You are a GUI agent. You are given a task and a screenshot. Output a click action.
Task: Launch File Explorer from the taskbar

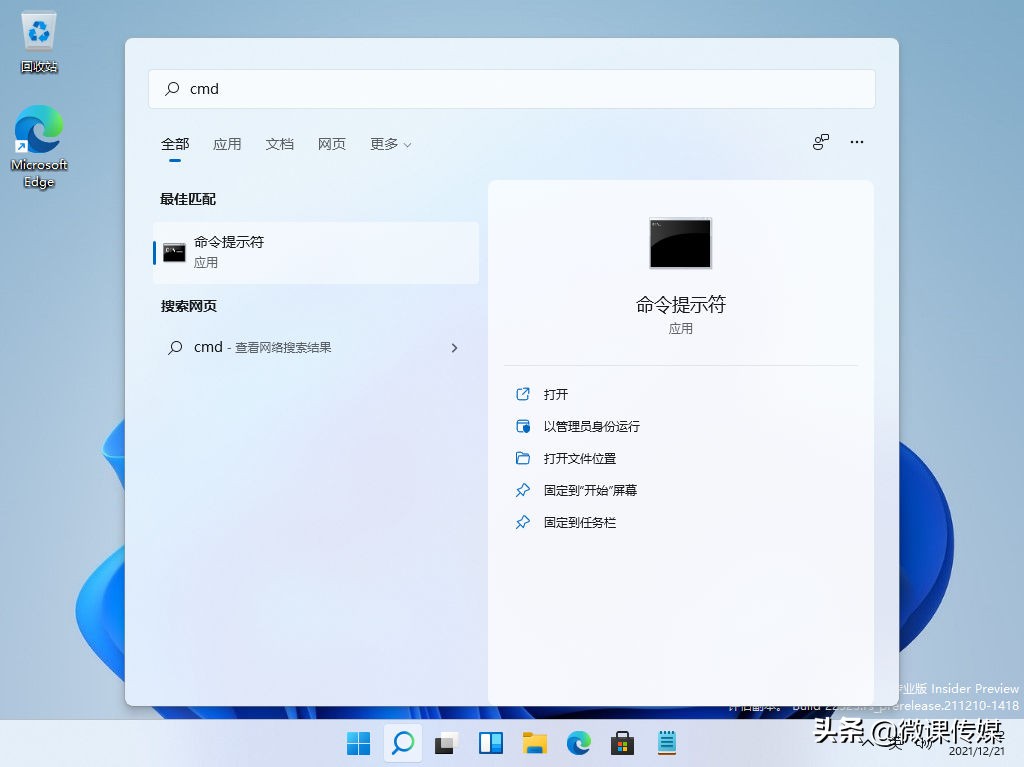[x=533, y=744]
